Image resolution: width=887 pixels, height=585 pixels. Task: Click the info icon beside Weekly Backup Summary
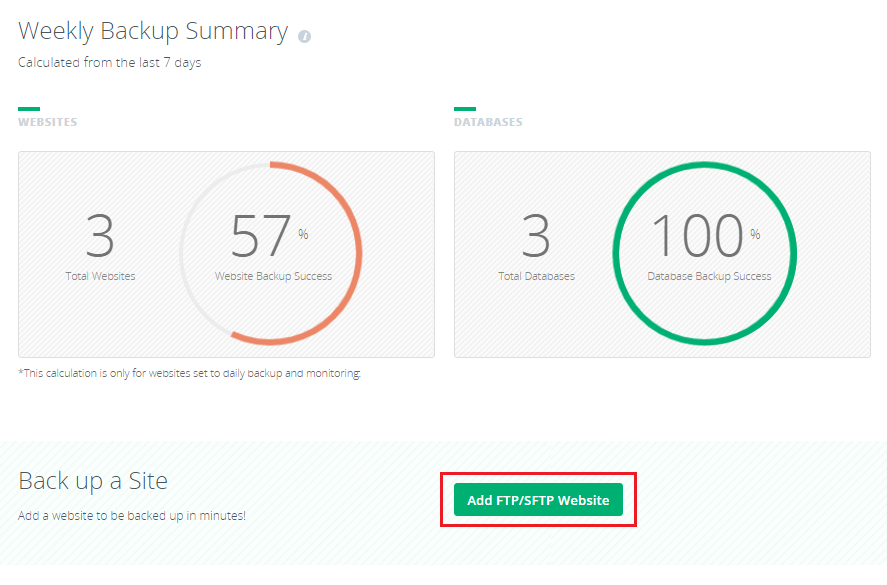pos(305,36)
